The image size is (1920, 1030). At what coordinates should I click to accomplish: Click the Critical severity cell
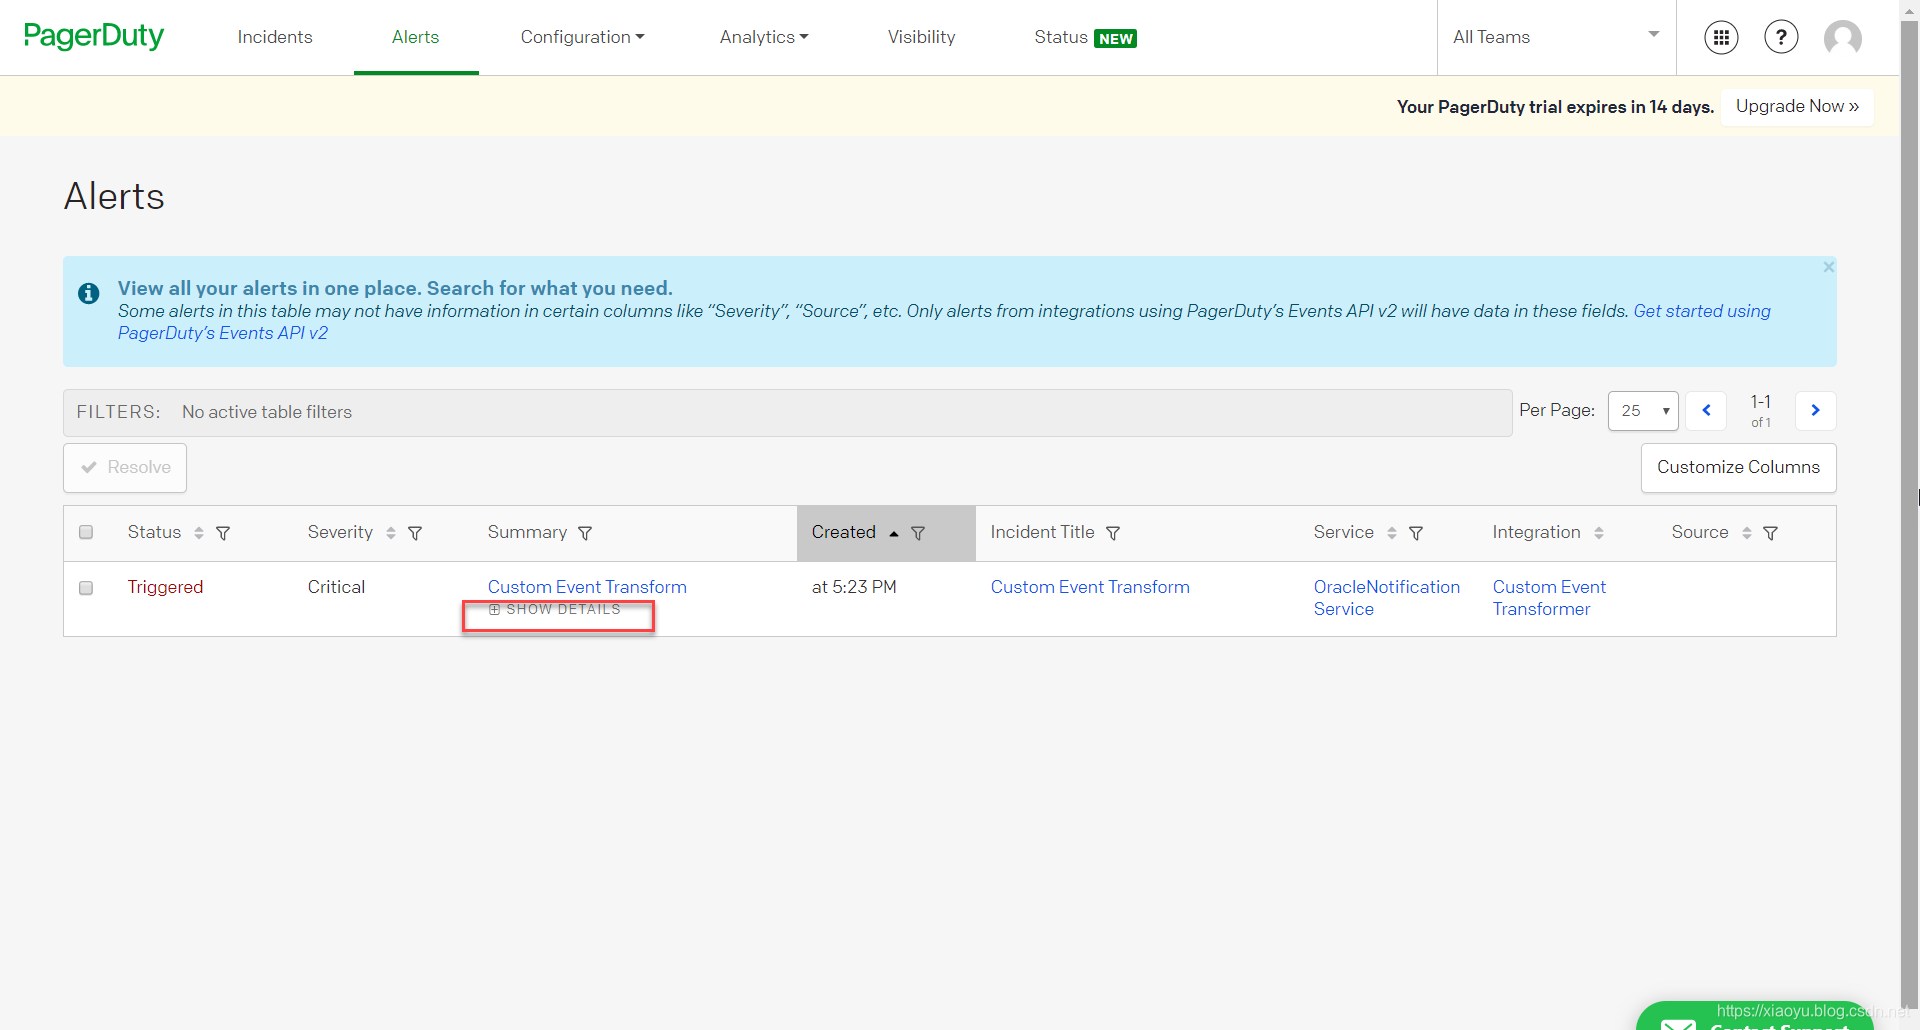coord(336,587)
